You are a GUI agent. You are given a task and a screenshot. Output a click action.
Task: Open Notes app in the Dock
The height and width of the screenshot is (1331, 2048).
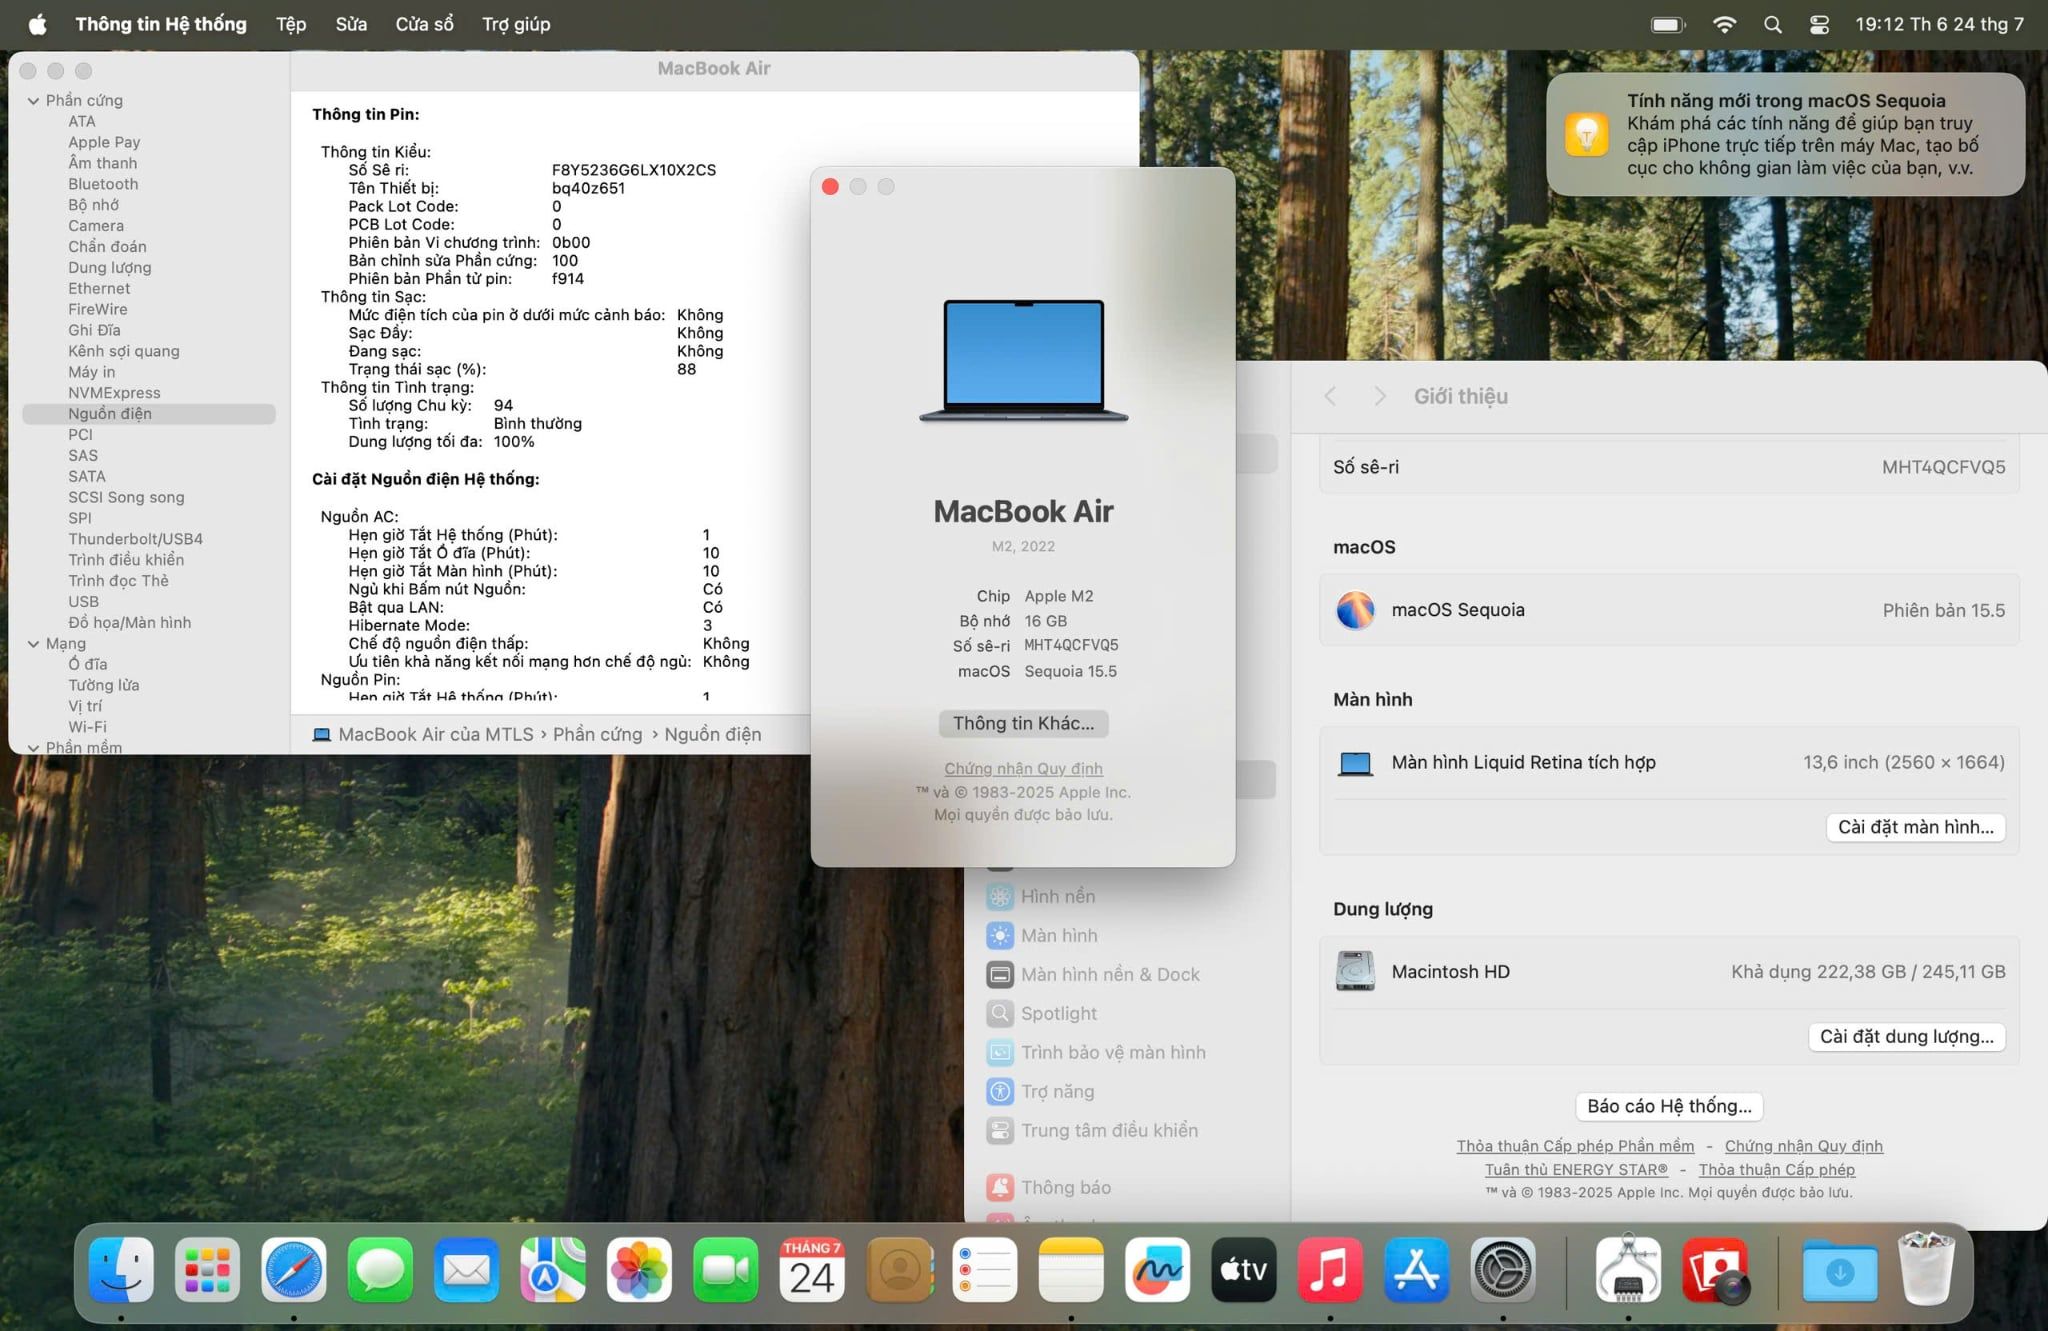(x=1071, y=1270)
